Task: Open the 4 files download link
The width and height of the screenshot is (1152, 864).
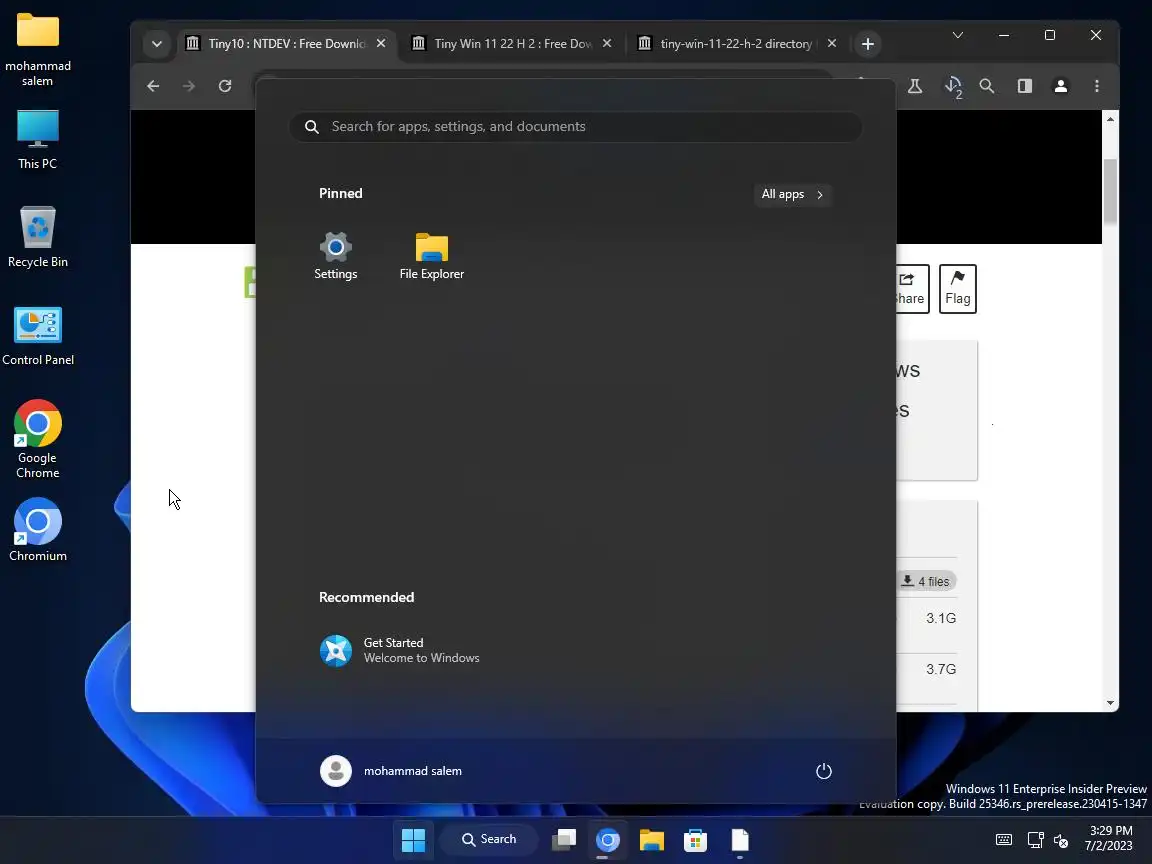Action: (x=926, y=581)
